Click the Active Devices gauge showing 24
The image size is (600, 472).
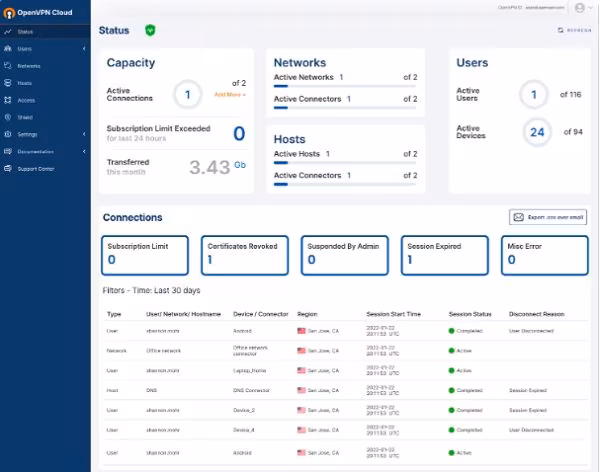click(537, 132)
